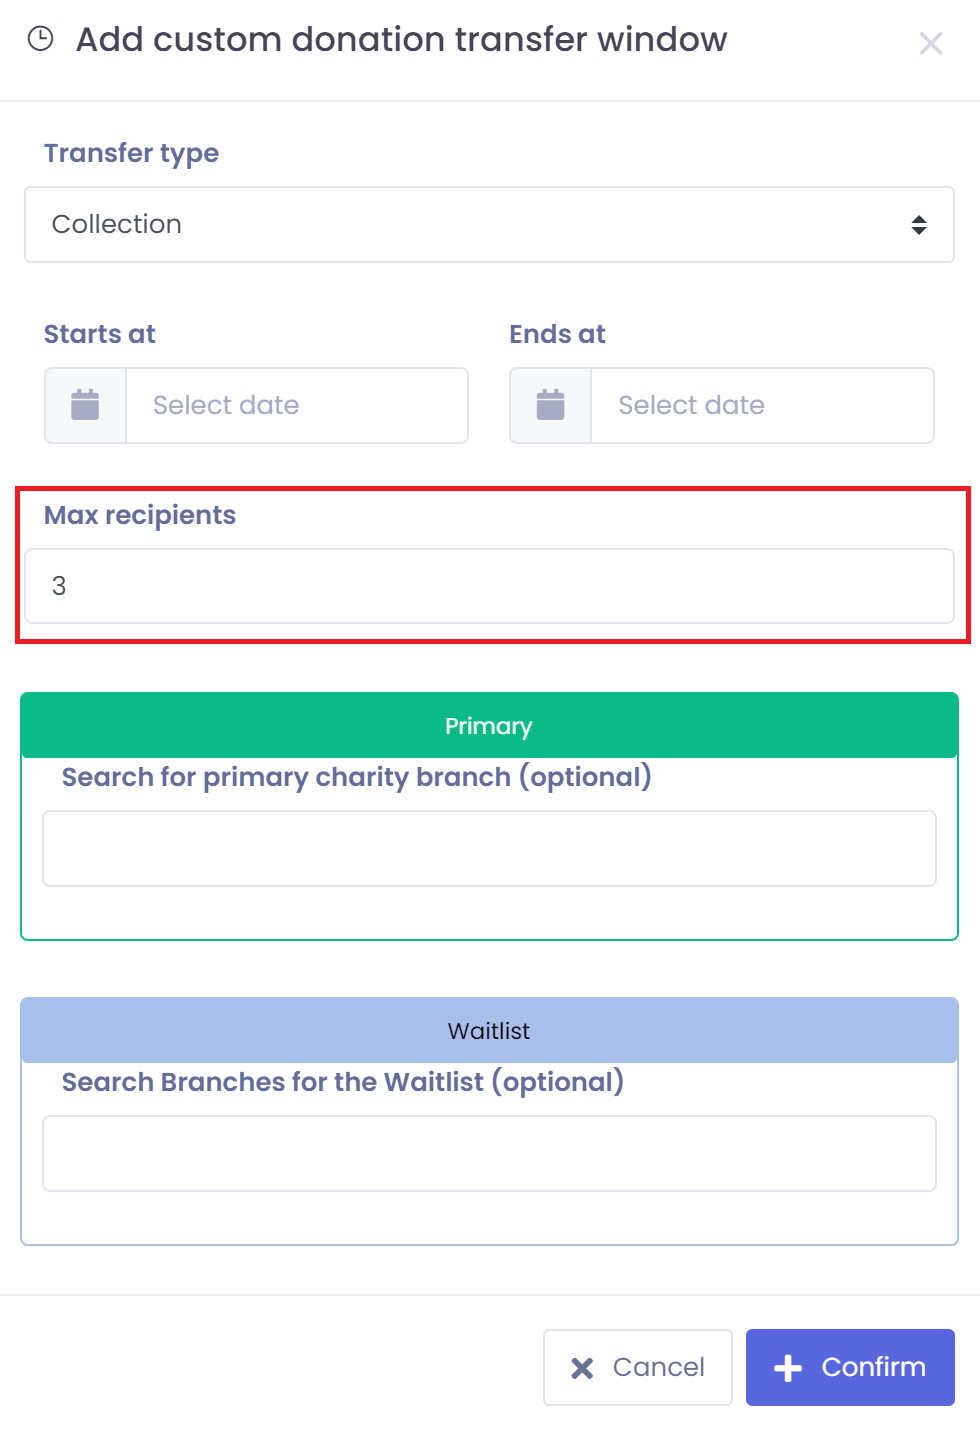980x1434 pixels.
Task: Click the Transfer type label
Action: pyautogui.click(x=131, y=153)
